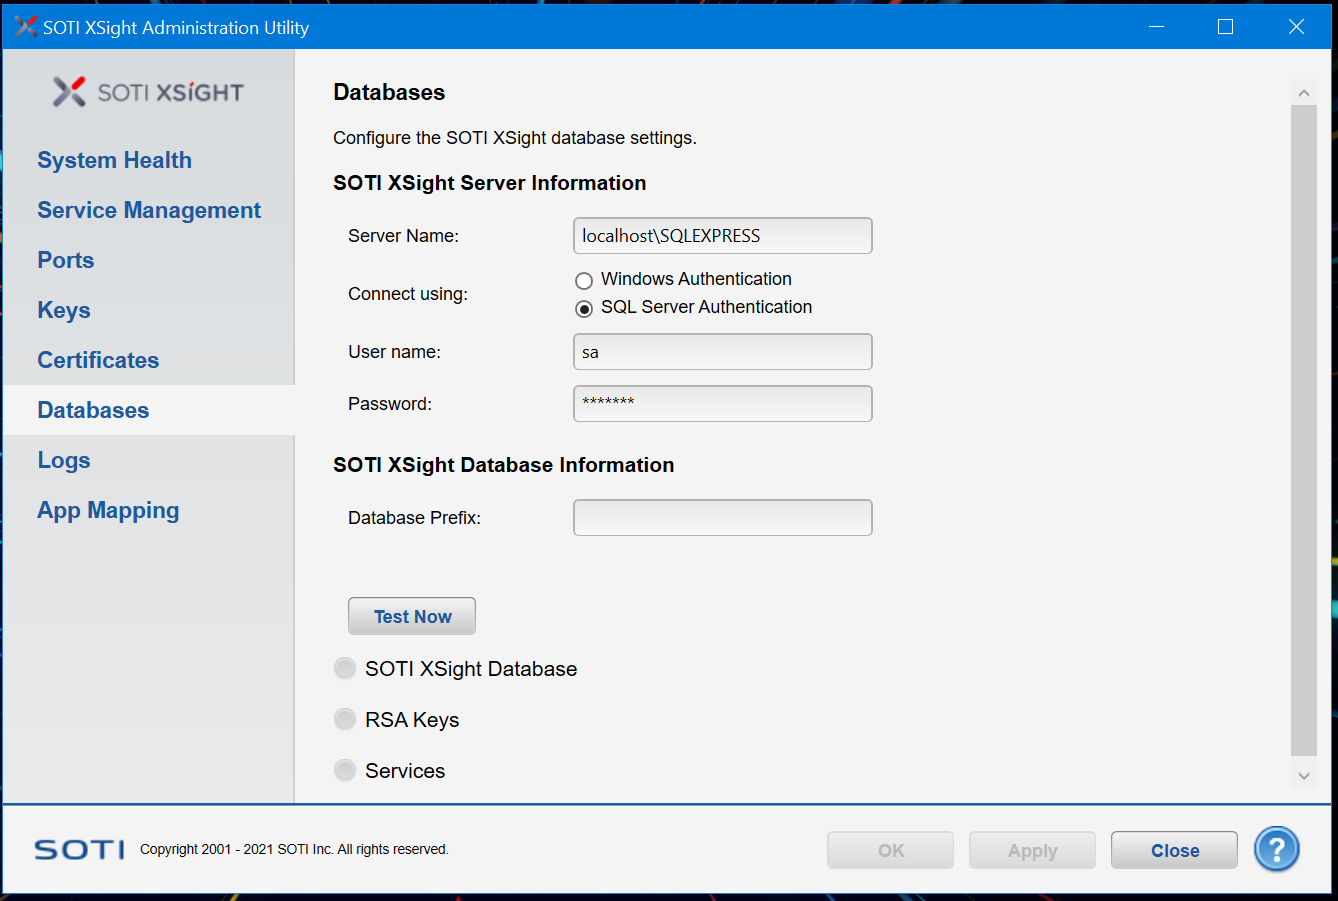
Task: Click the Close button in footer
Action: 1174,850
